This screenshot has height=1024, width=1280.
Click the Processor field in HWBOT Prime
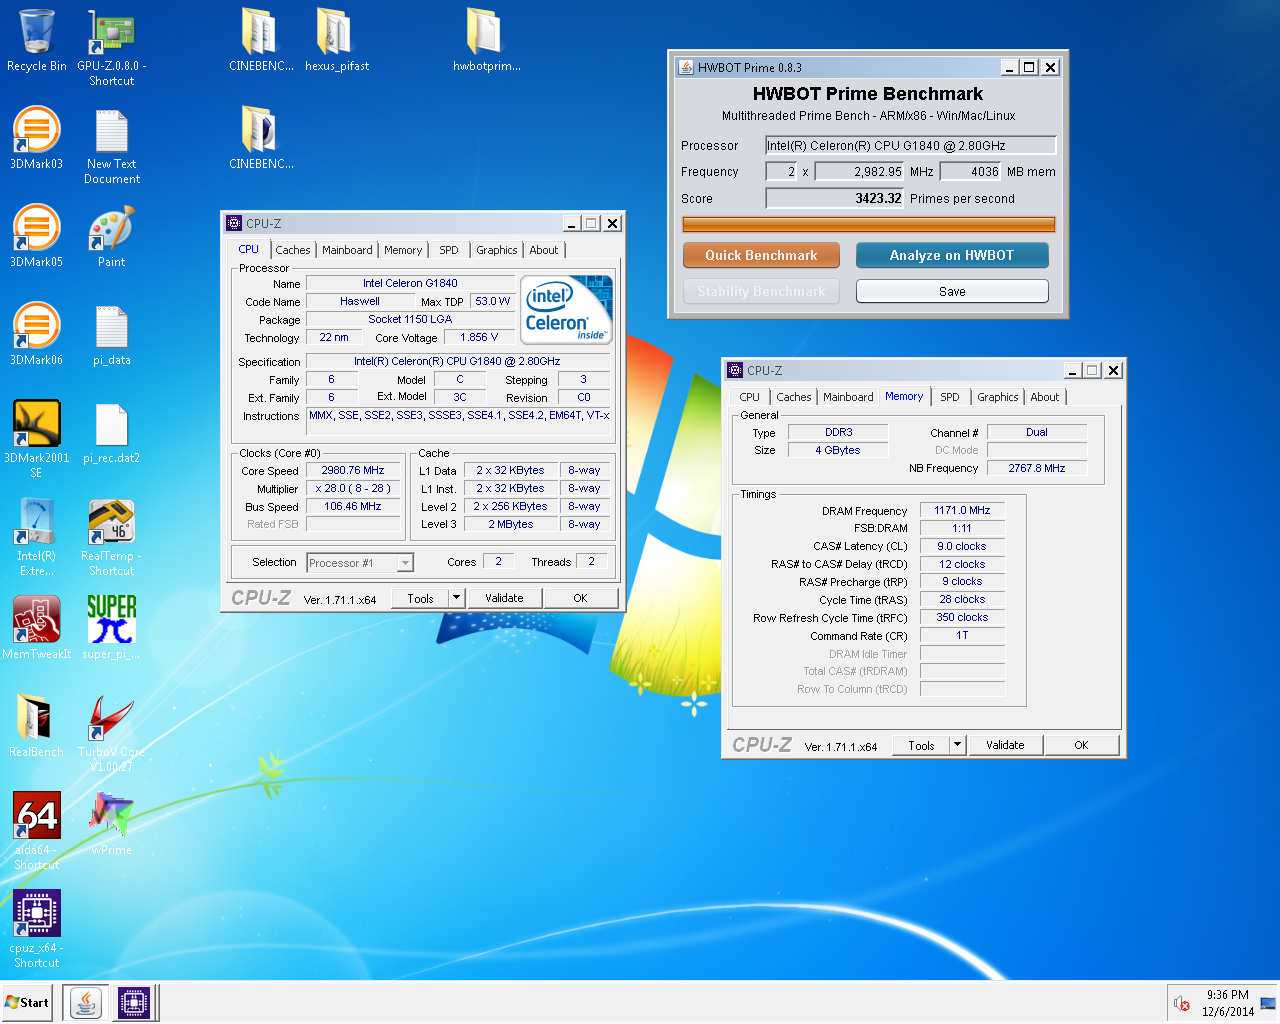click(x=911, y=145)
